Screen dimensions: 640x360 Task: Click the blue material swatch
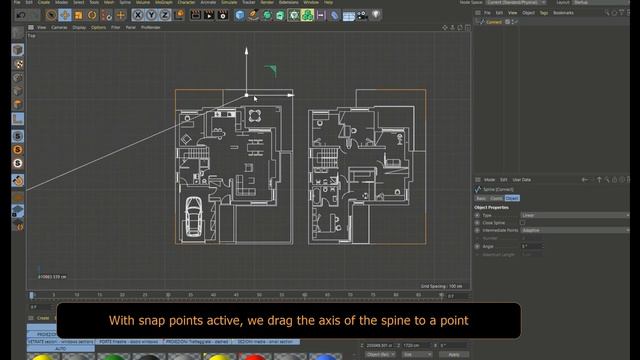point(325,357)
